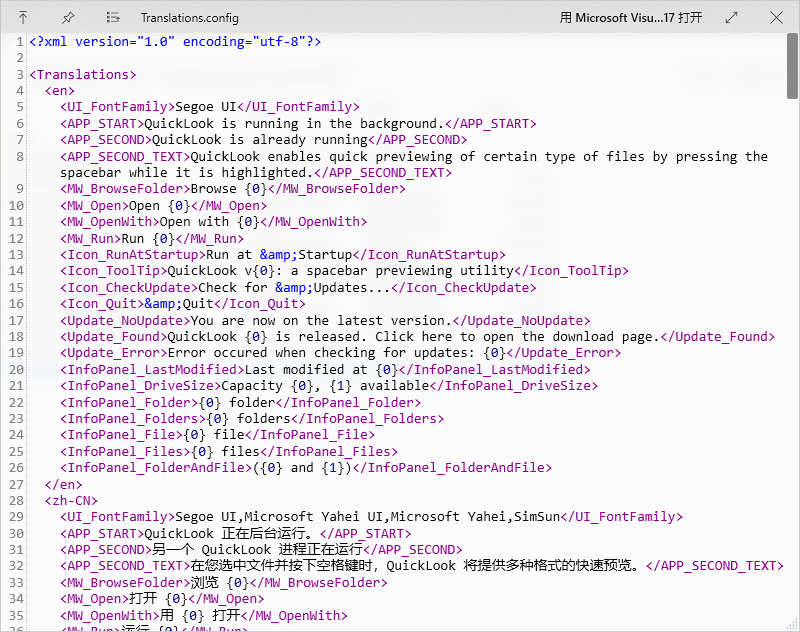Screen dimensions: 800x632
Task: Click the upward arrow toolbar icon
Action: click(22, 17)
